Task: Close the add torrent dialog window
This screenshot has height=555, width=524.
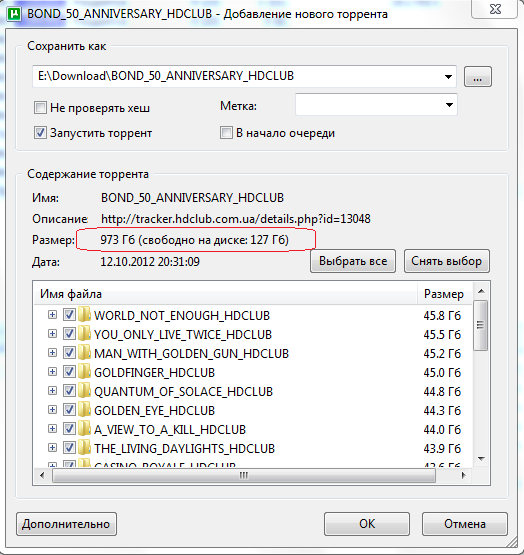Action: click(496, 9)
